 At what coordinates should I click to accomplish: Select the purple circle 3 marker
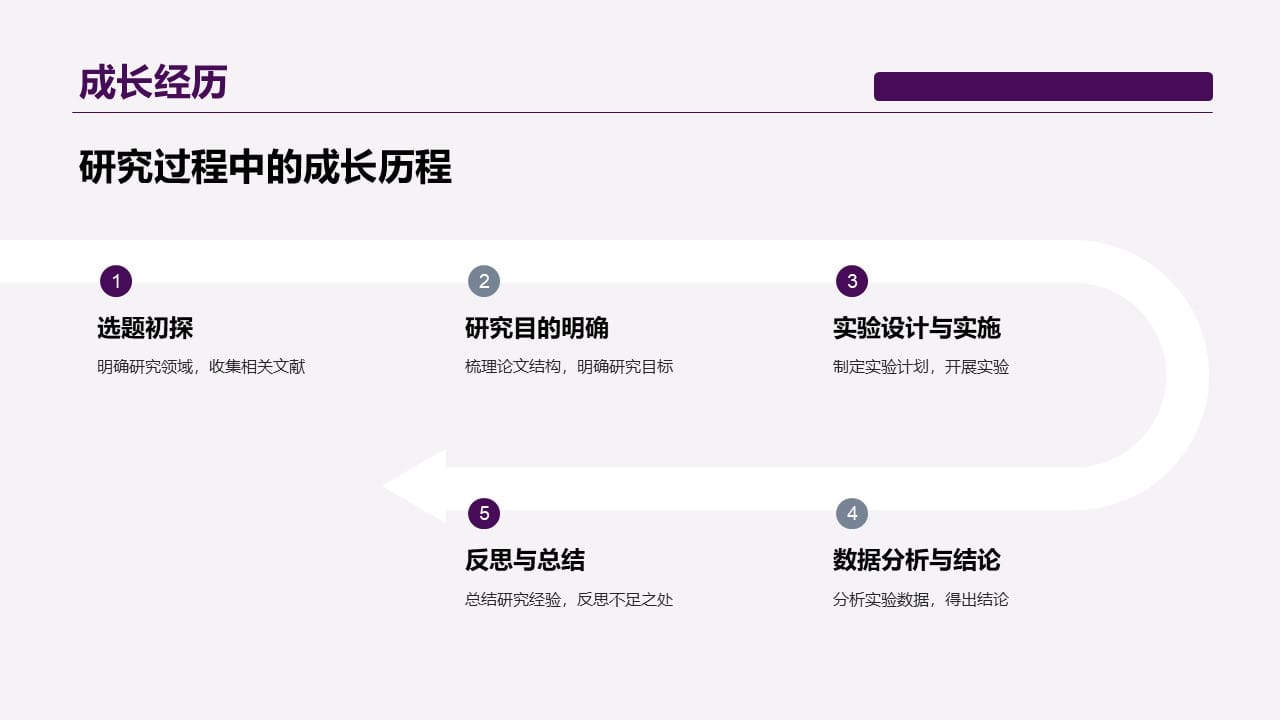852,281
